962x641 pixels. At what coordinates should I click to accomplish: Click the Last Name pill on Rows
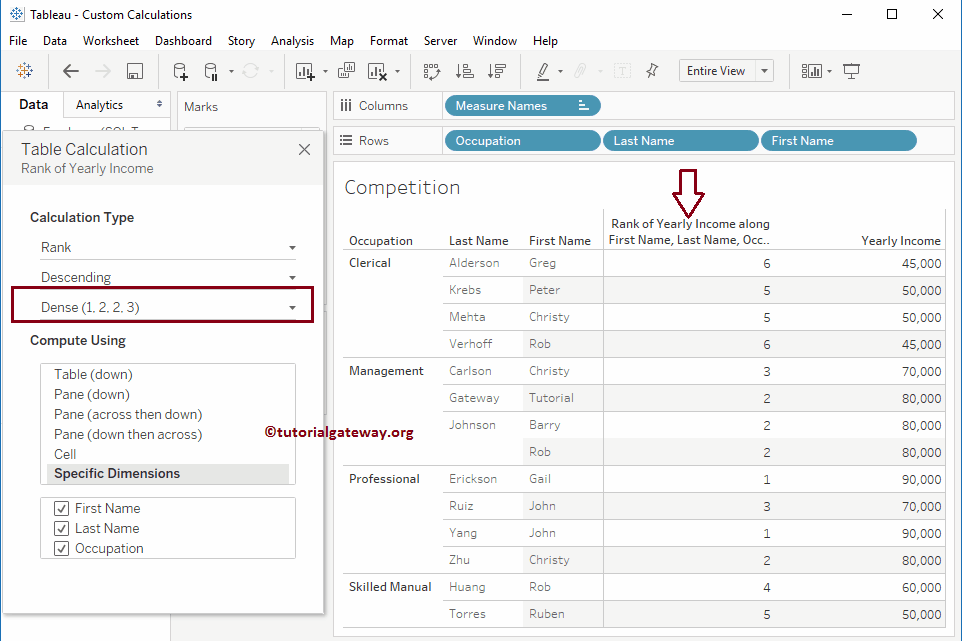(680, 140)
